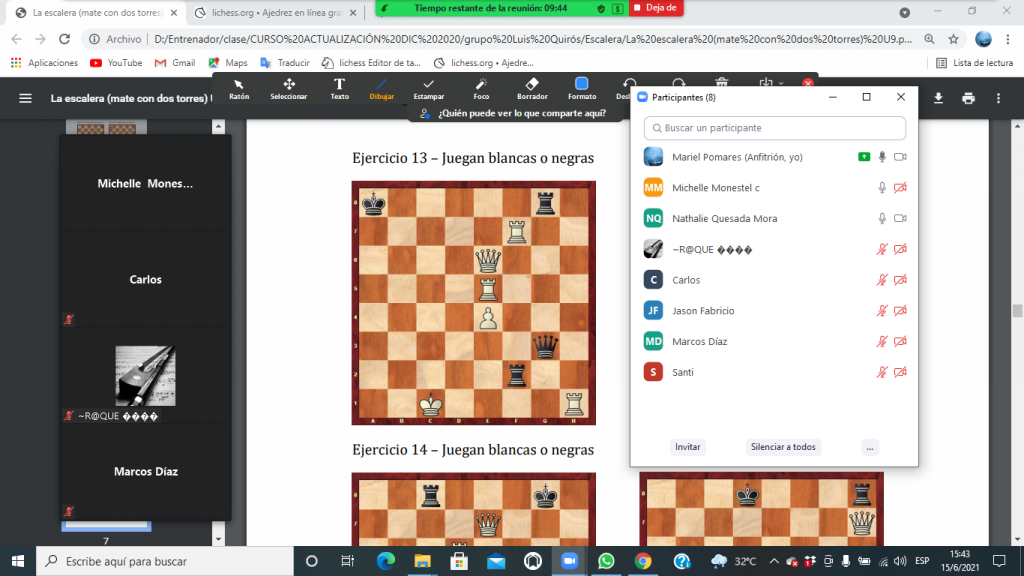Close the annotation toolbar with red X

808,83
